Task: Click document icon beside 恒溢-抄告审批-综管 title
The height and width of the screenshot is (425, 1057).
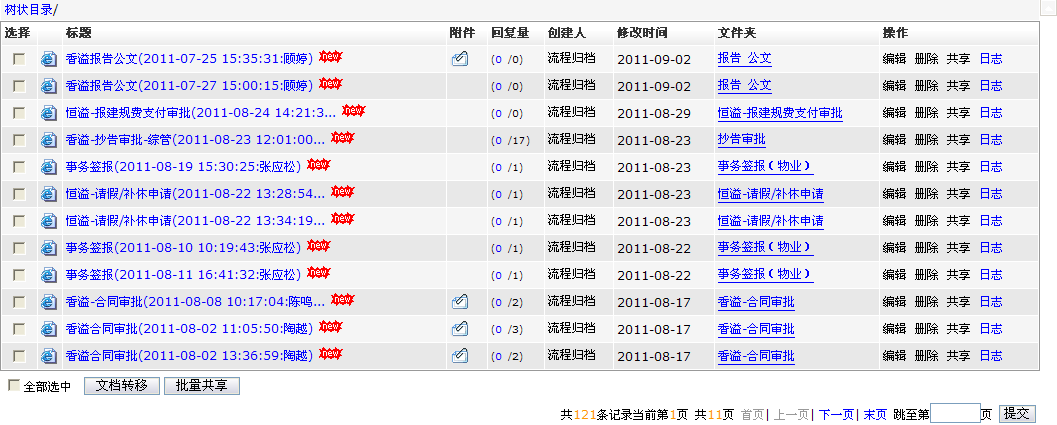Action: (49, 140)
